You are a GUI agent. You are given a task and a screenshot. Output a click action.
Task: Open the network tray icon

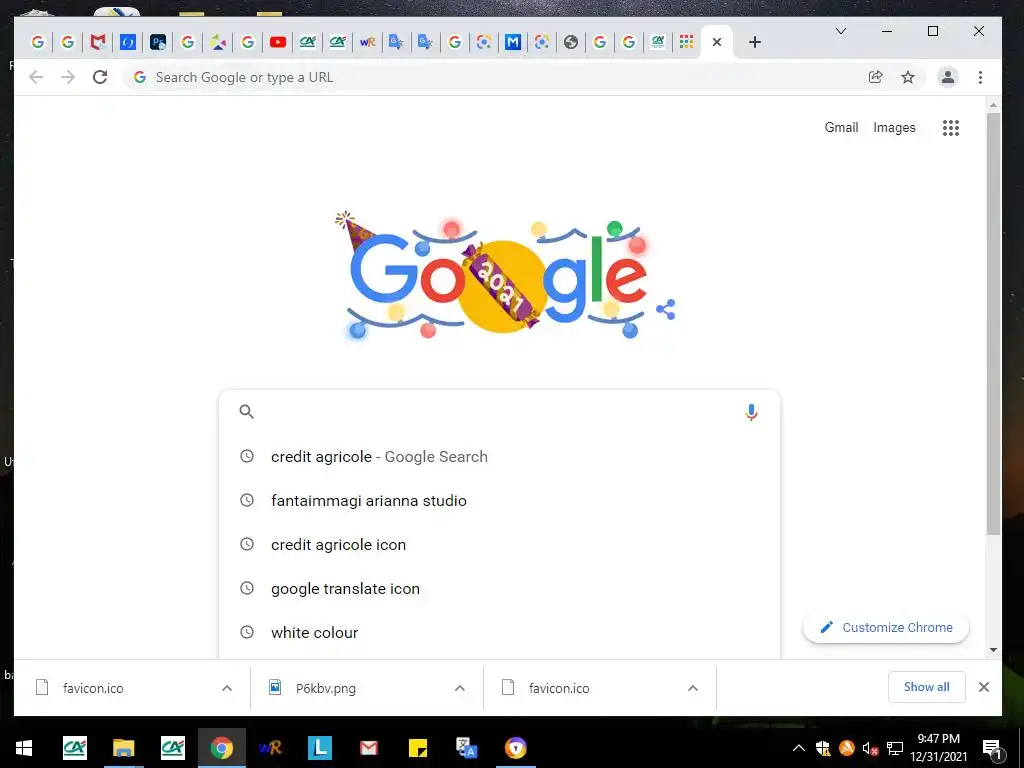pyautogui.click(x=895, y=748)
